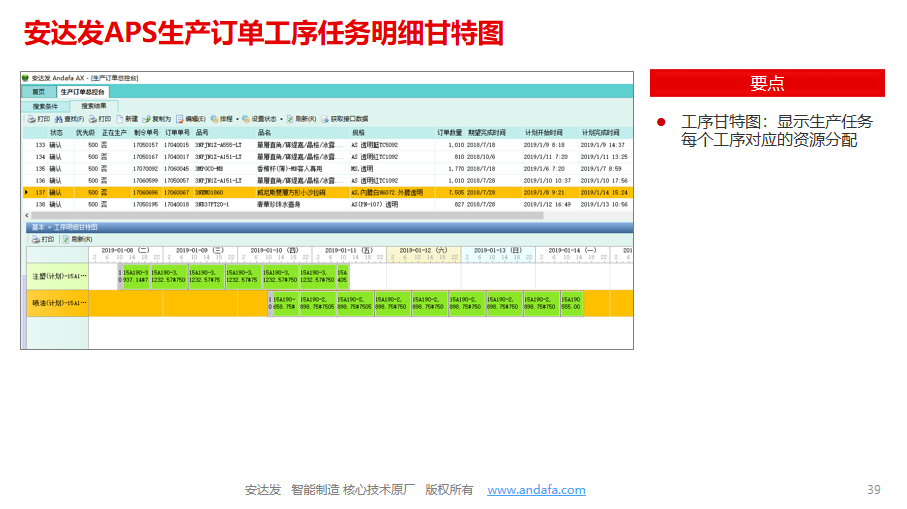Switch to the 搜索条件 search criteria tab

tap(46, 105)
